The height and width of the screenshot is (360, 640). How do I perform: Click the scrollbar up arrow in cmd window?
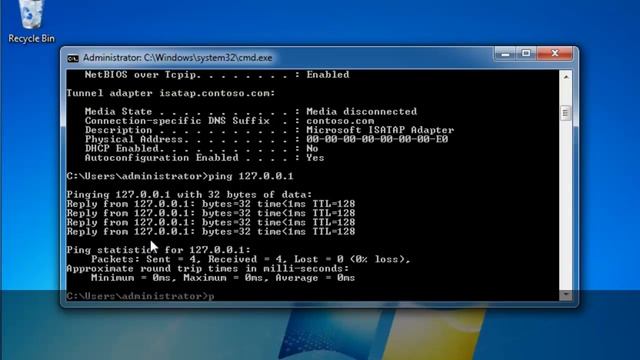pos(566,77)
